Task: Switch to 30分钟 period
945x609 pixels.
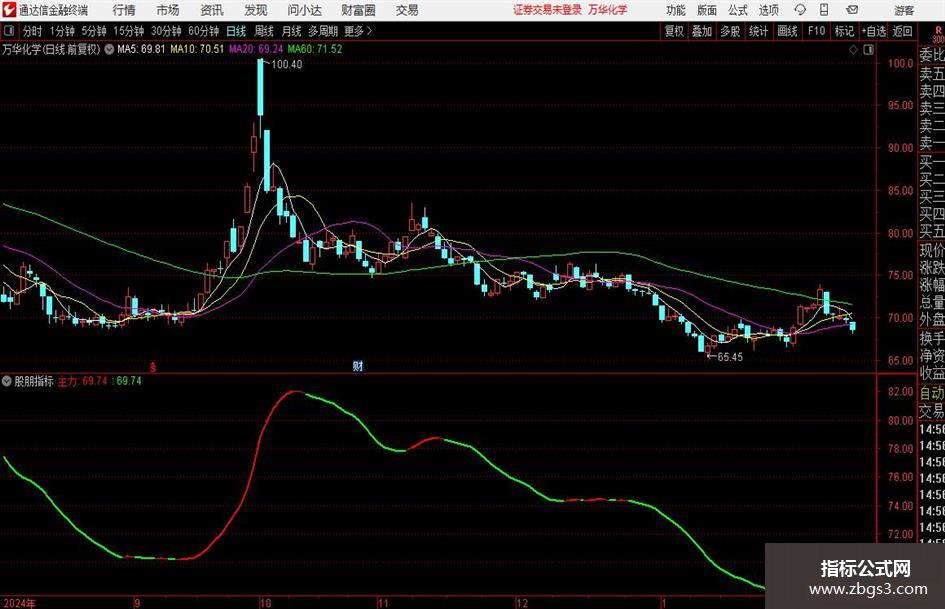Action: [166, 31]
